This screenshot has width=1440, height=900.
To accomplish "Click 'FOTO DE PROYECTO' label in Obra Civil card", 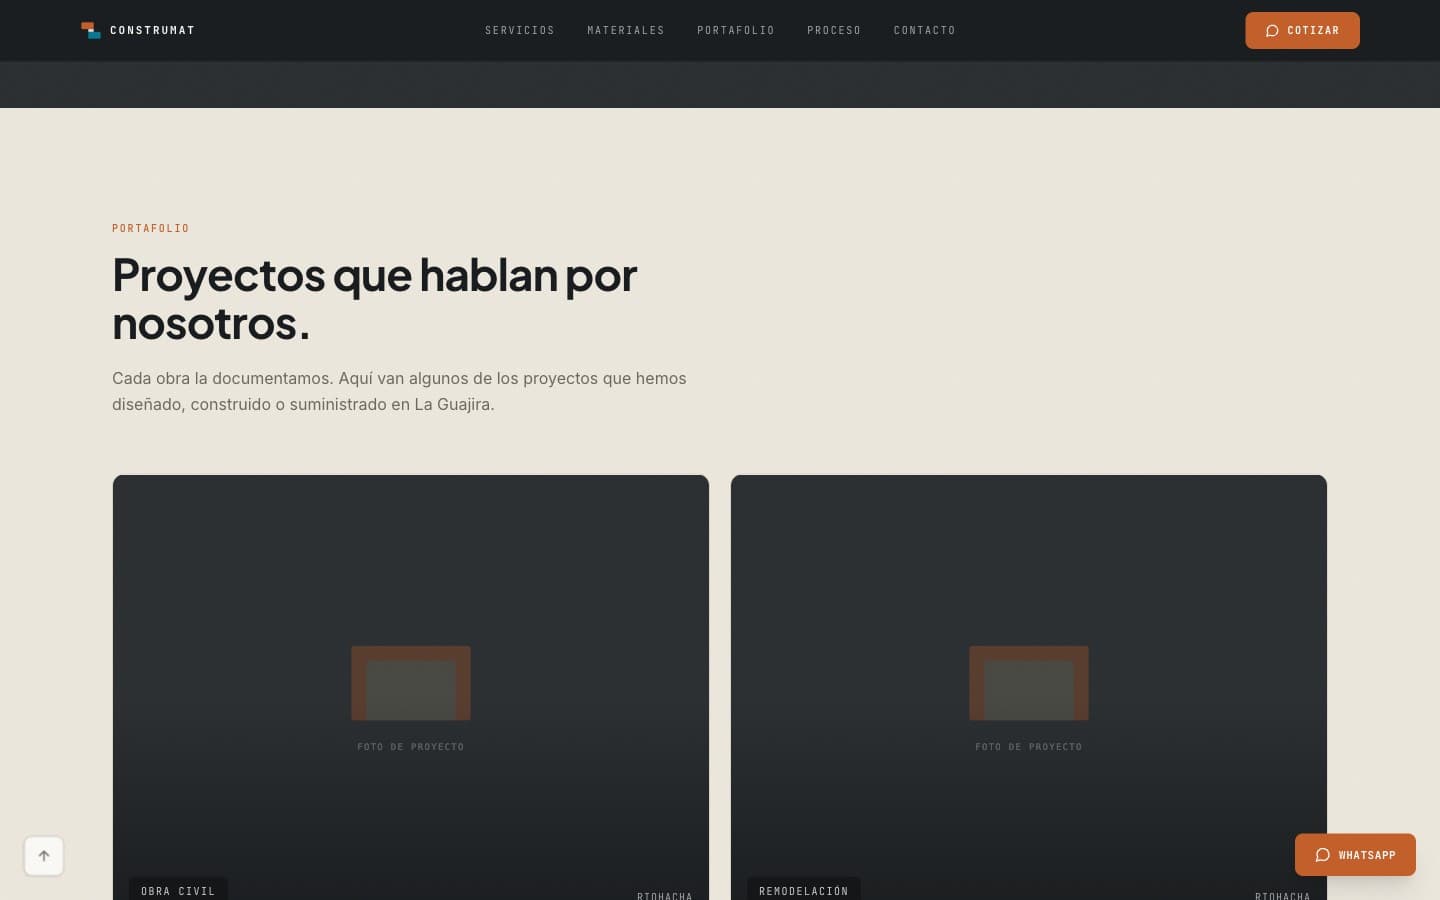I will point(411,747).
